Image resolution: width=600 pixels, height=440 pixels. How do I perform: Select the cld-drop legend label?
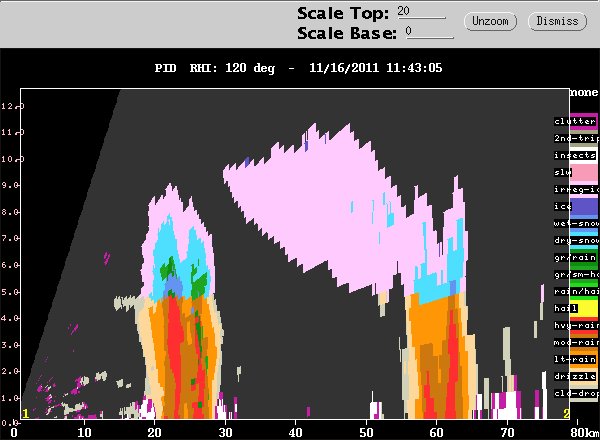(x=576, y=393)
